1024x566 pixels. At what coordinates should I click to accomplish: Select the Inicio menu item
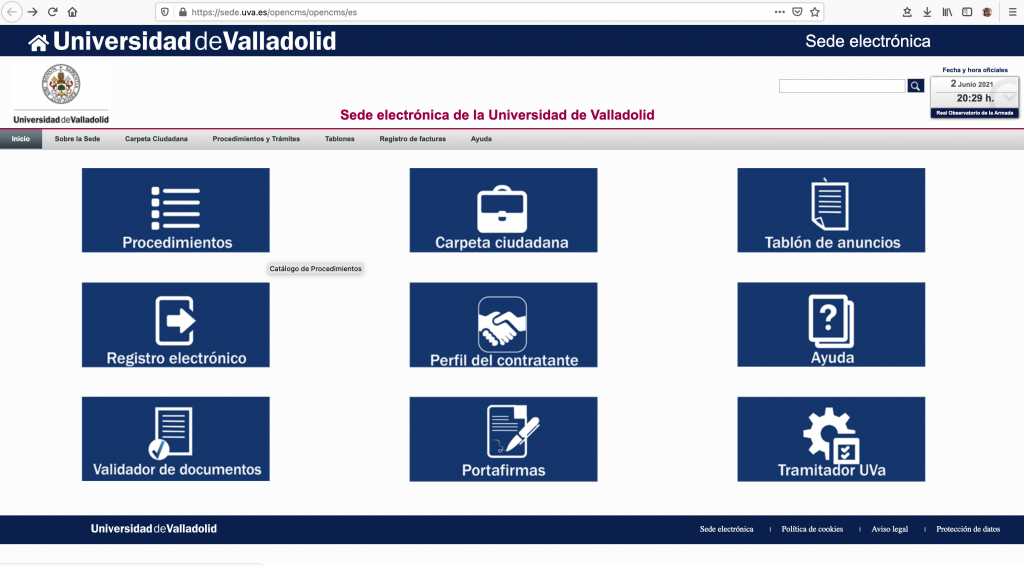(x=21, y=138)
